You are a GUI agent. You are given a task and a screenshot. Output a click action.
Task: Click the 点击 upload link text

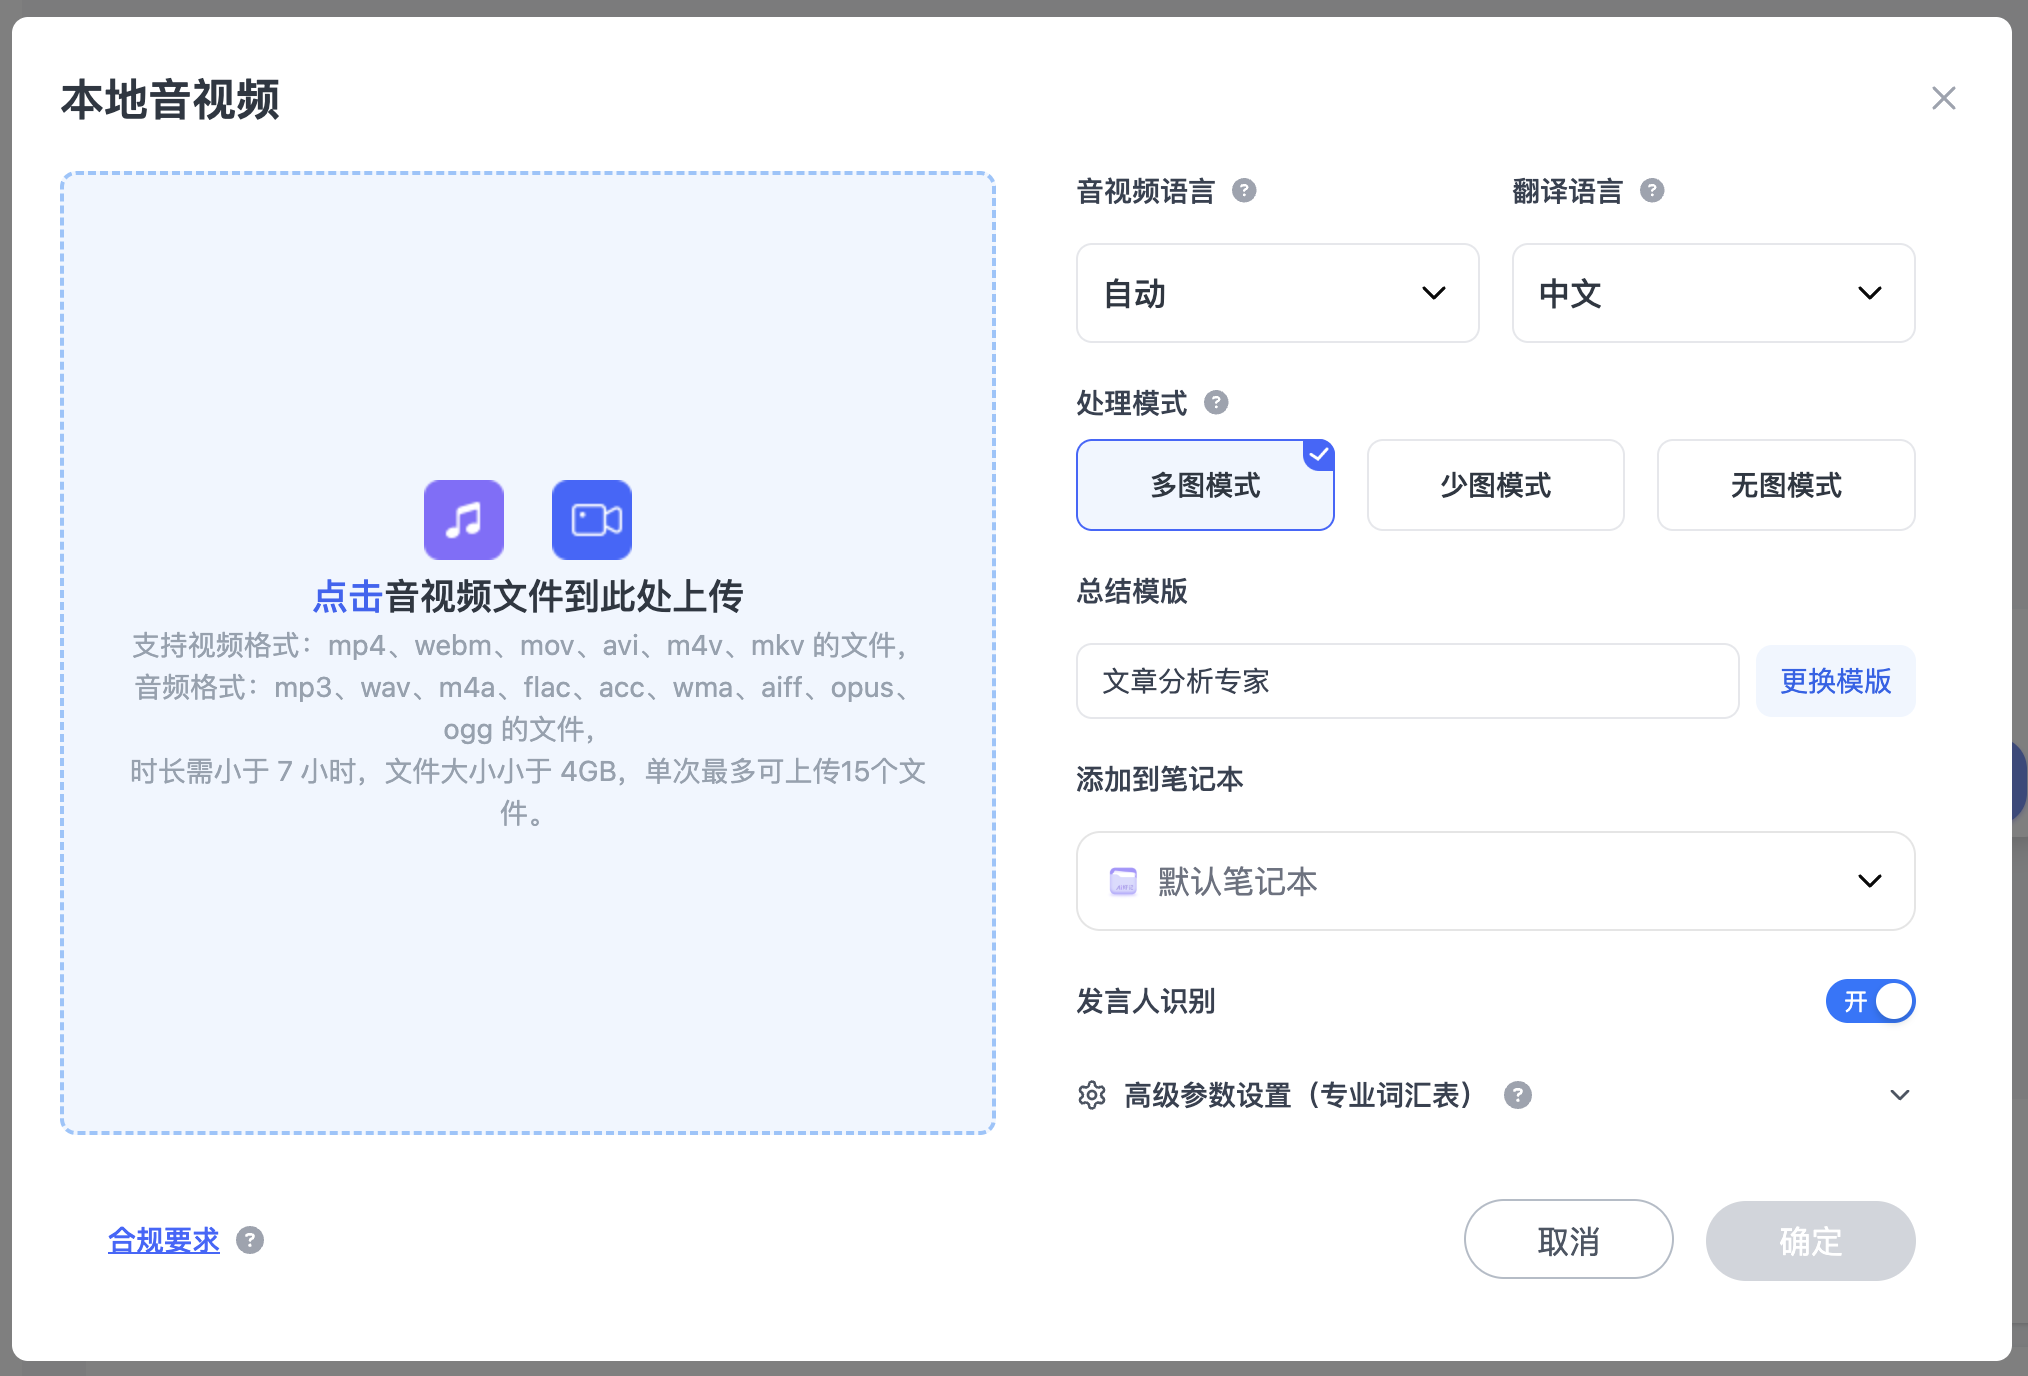348,596
